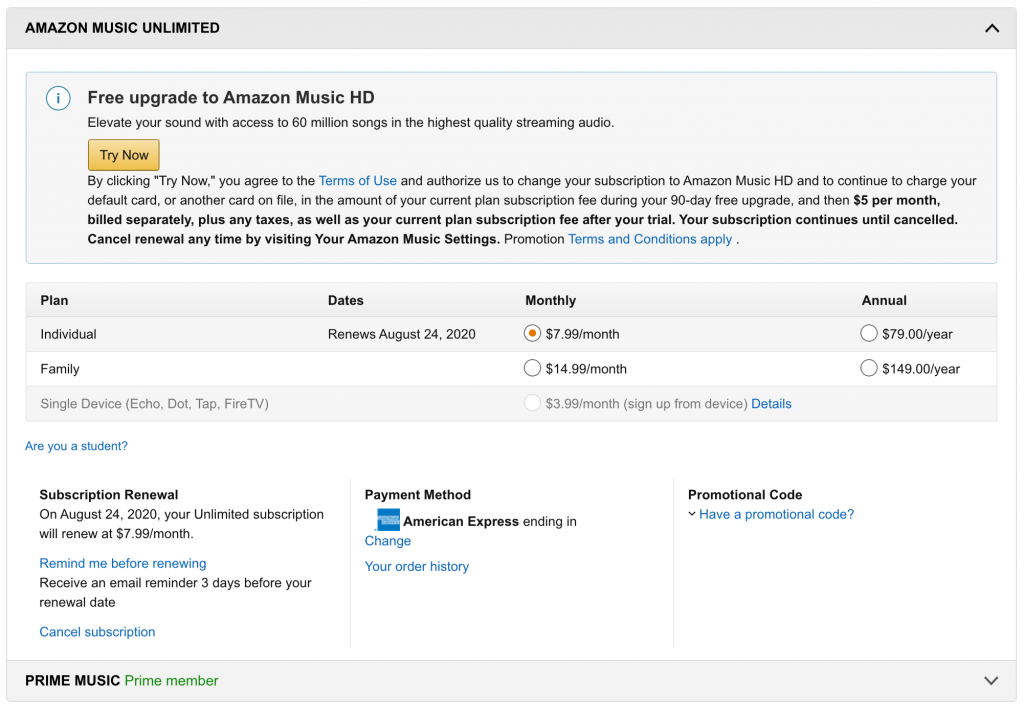This screenshot has height=709, width=1024.
Task: Choose Family $149.00/year annual plan
Action: tap(869, 368)
